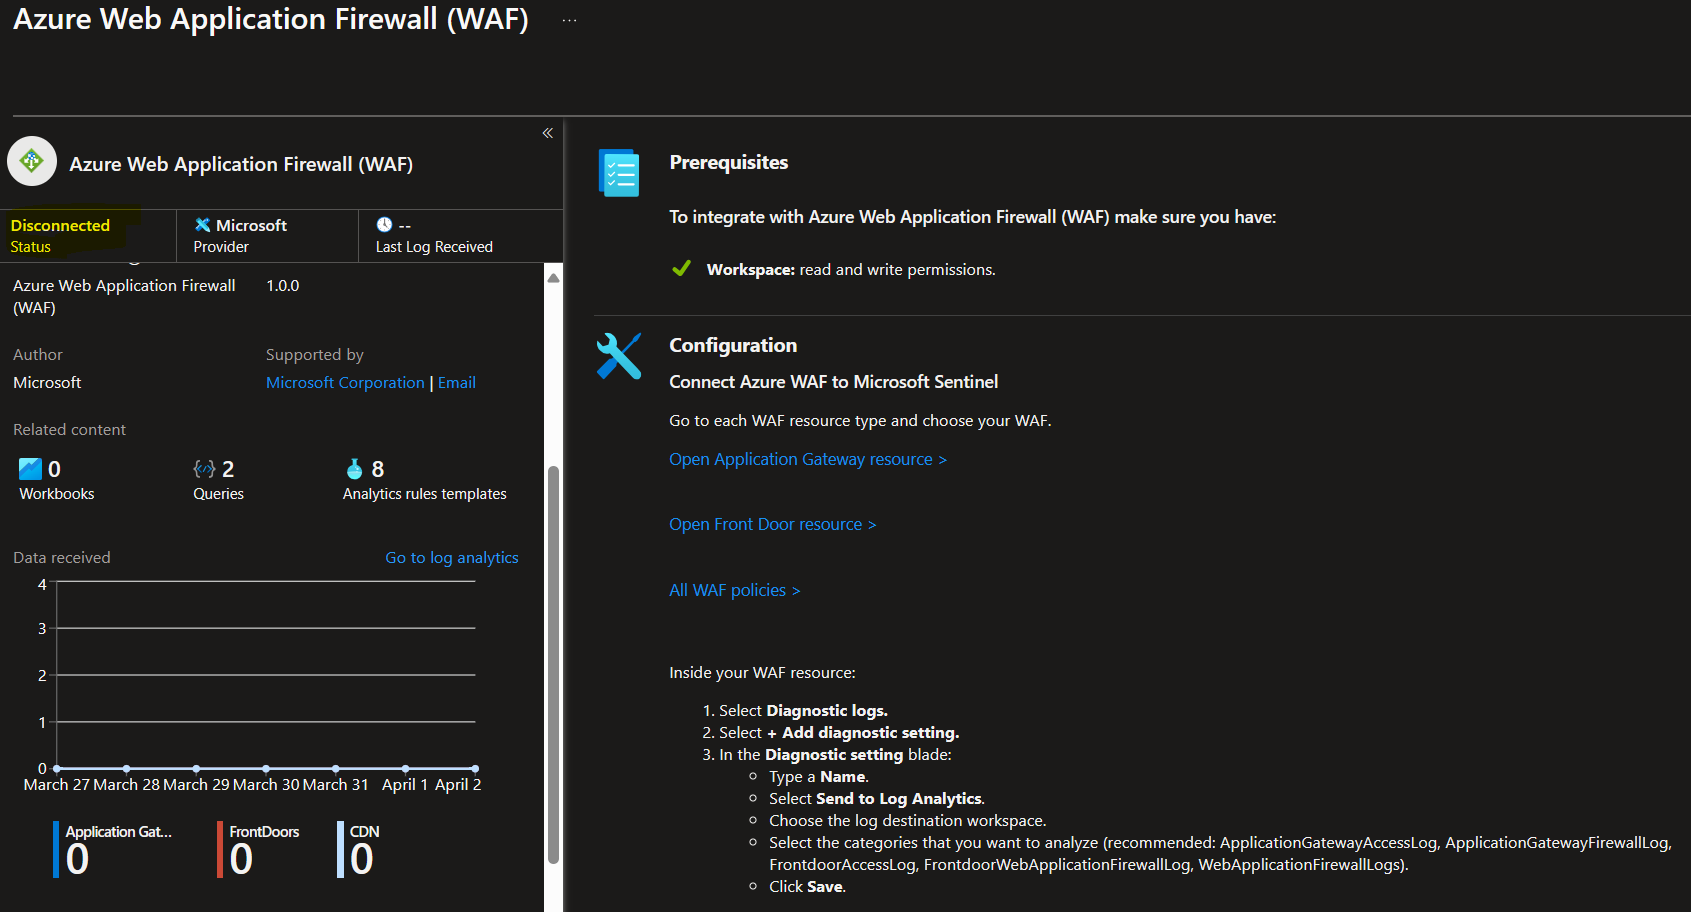
Task: Click the 'Select Diagnostic logs.' step
Action: pos(803,711)
